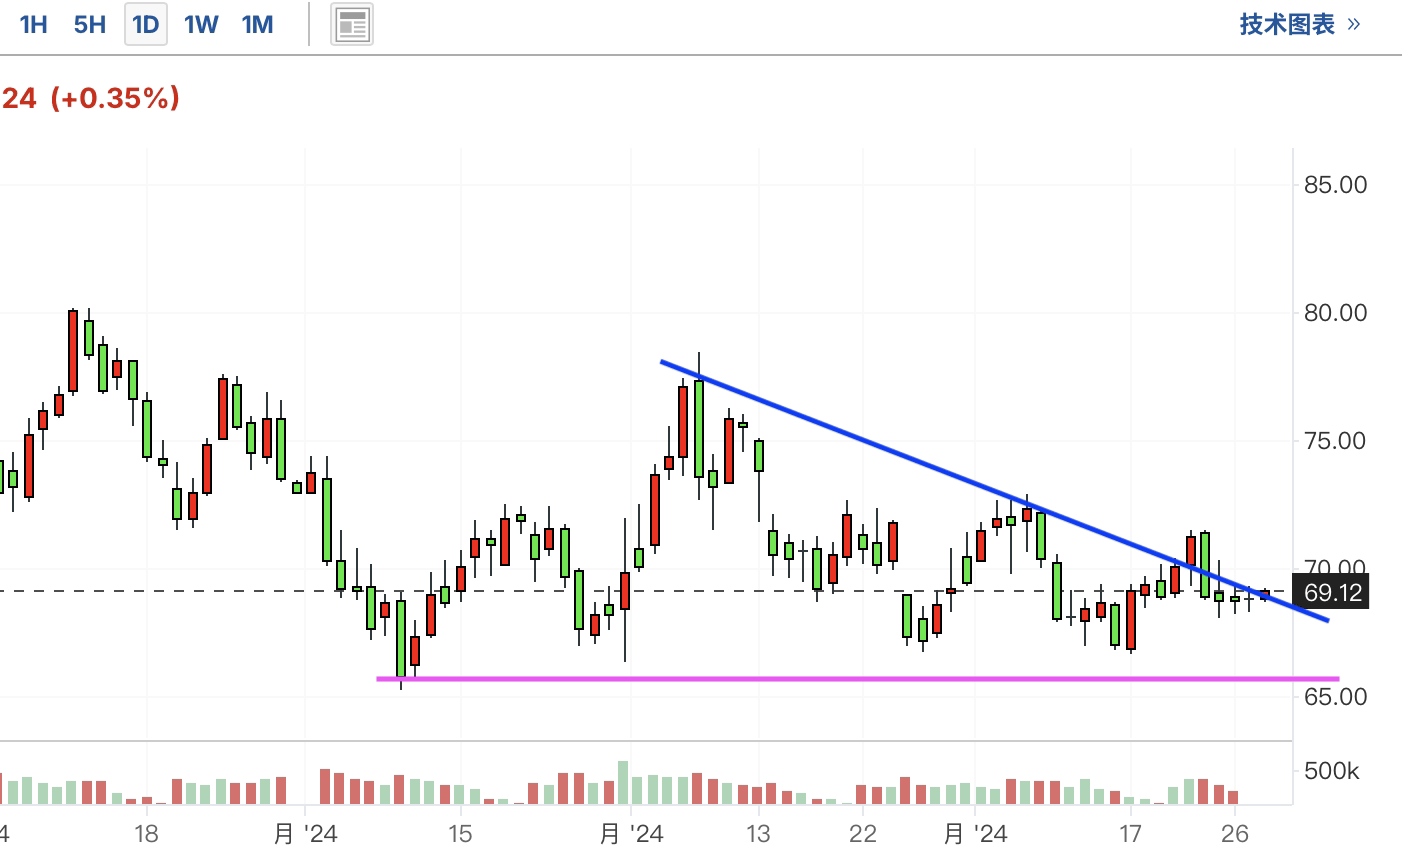Click the 69.12 current price label

(1333, 593)
